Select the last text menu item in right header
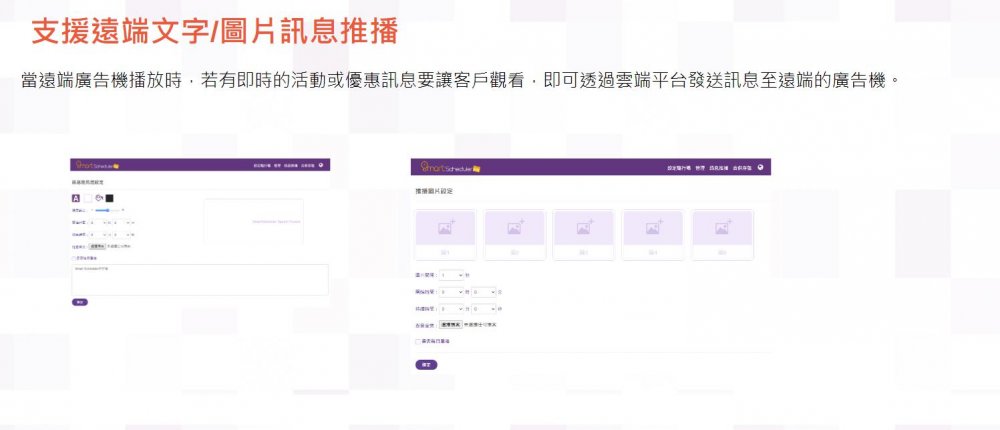Image resolution: width=1000 pixels, height=430 pixels. coord(743,167)
